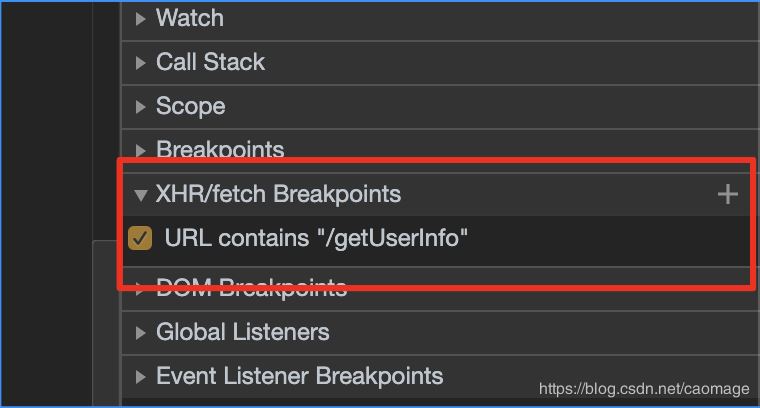Click the Event Listener Breakpoints label

pyautogui.click(x=299, y=376)
